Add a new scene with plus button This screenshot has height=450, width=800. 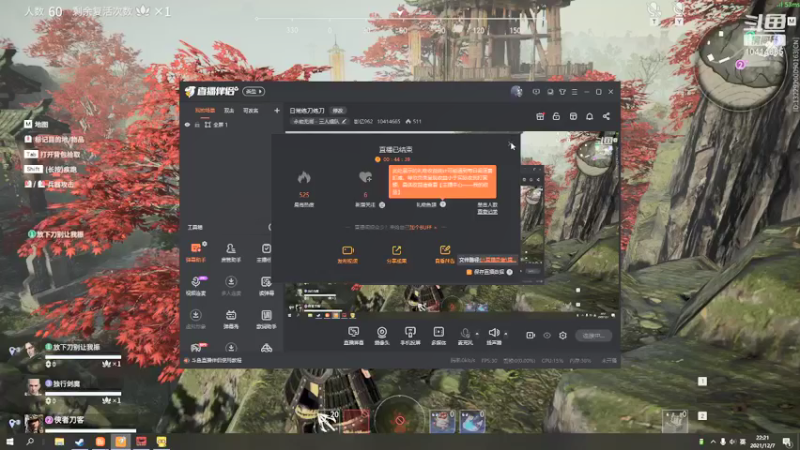(x=277, y=110)
